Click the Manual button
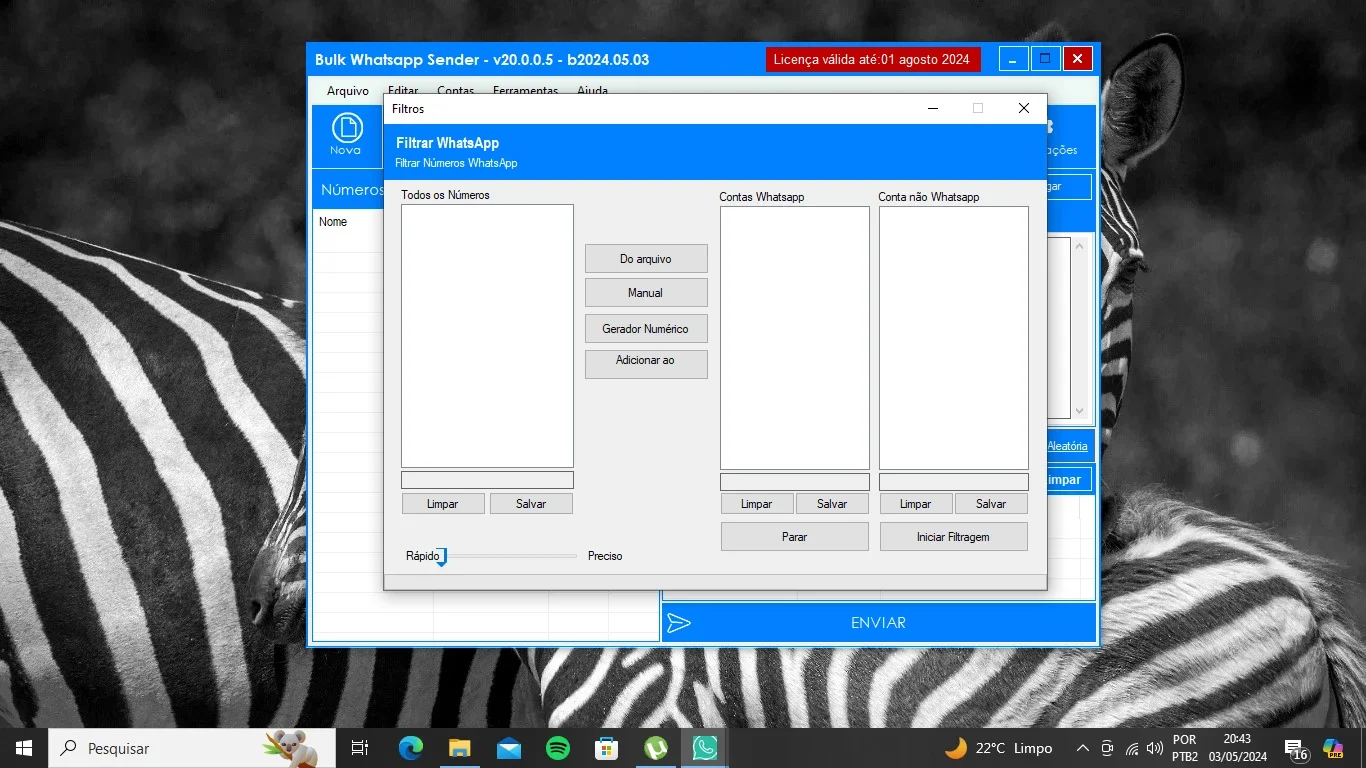Image resolution: width=1366 pixels, height=768 pixels. pos(646,293)
